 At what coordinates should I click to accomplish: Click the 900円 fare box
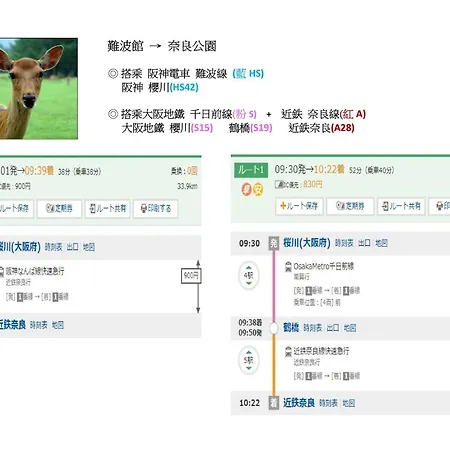point(191,276)
